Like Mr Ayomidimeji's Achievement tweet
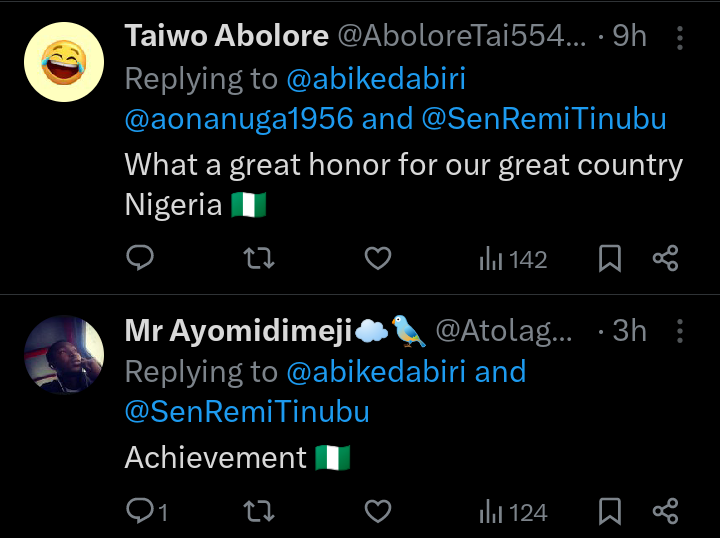Image resolution: width=720 pixels, height=538 pixels. 377,513
